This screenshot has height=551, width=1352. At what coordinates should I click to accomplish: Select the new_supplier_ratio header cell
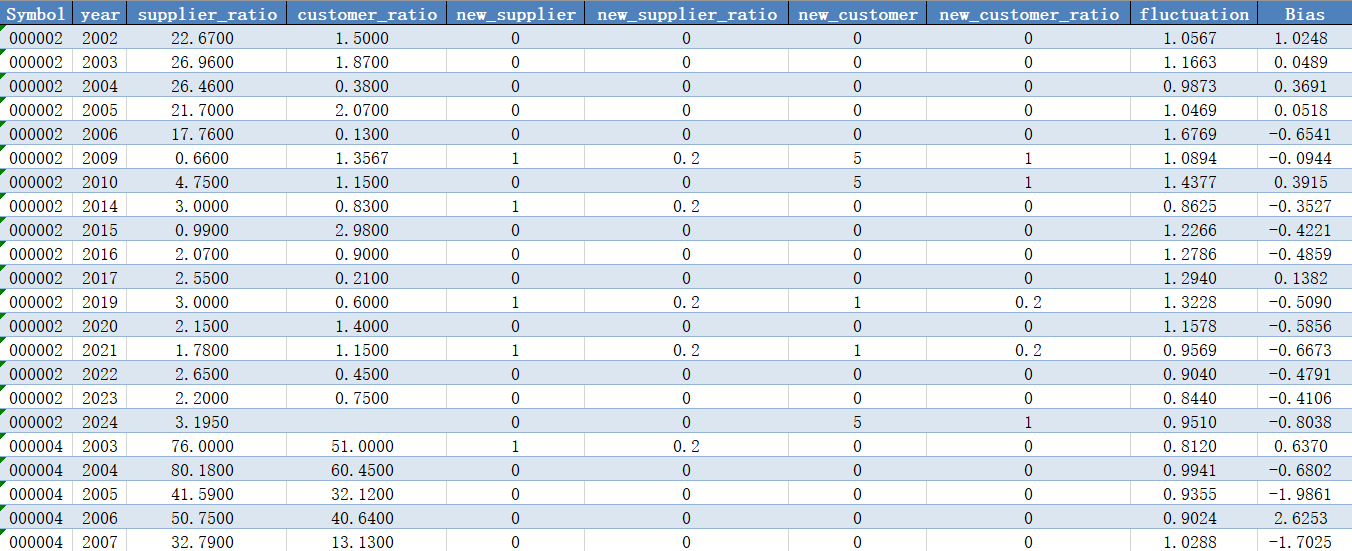click(x=686, y=13)
